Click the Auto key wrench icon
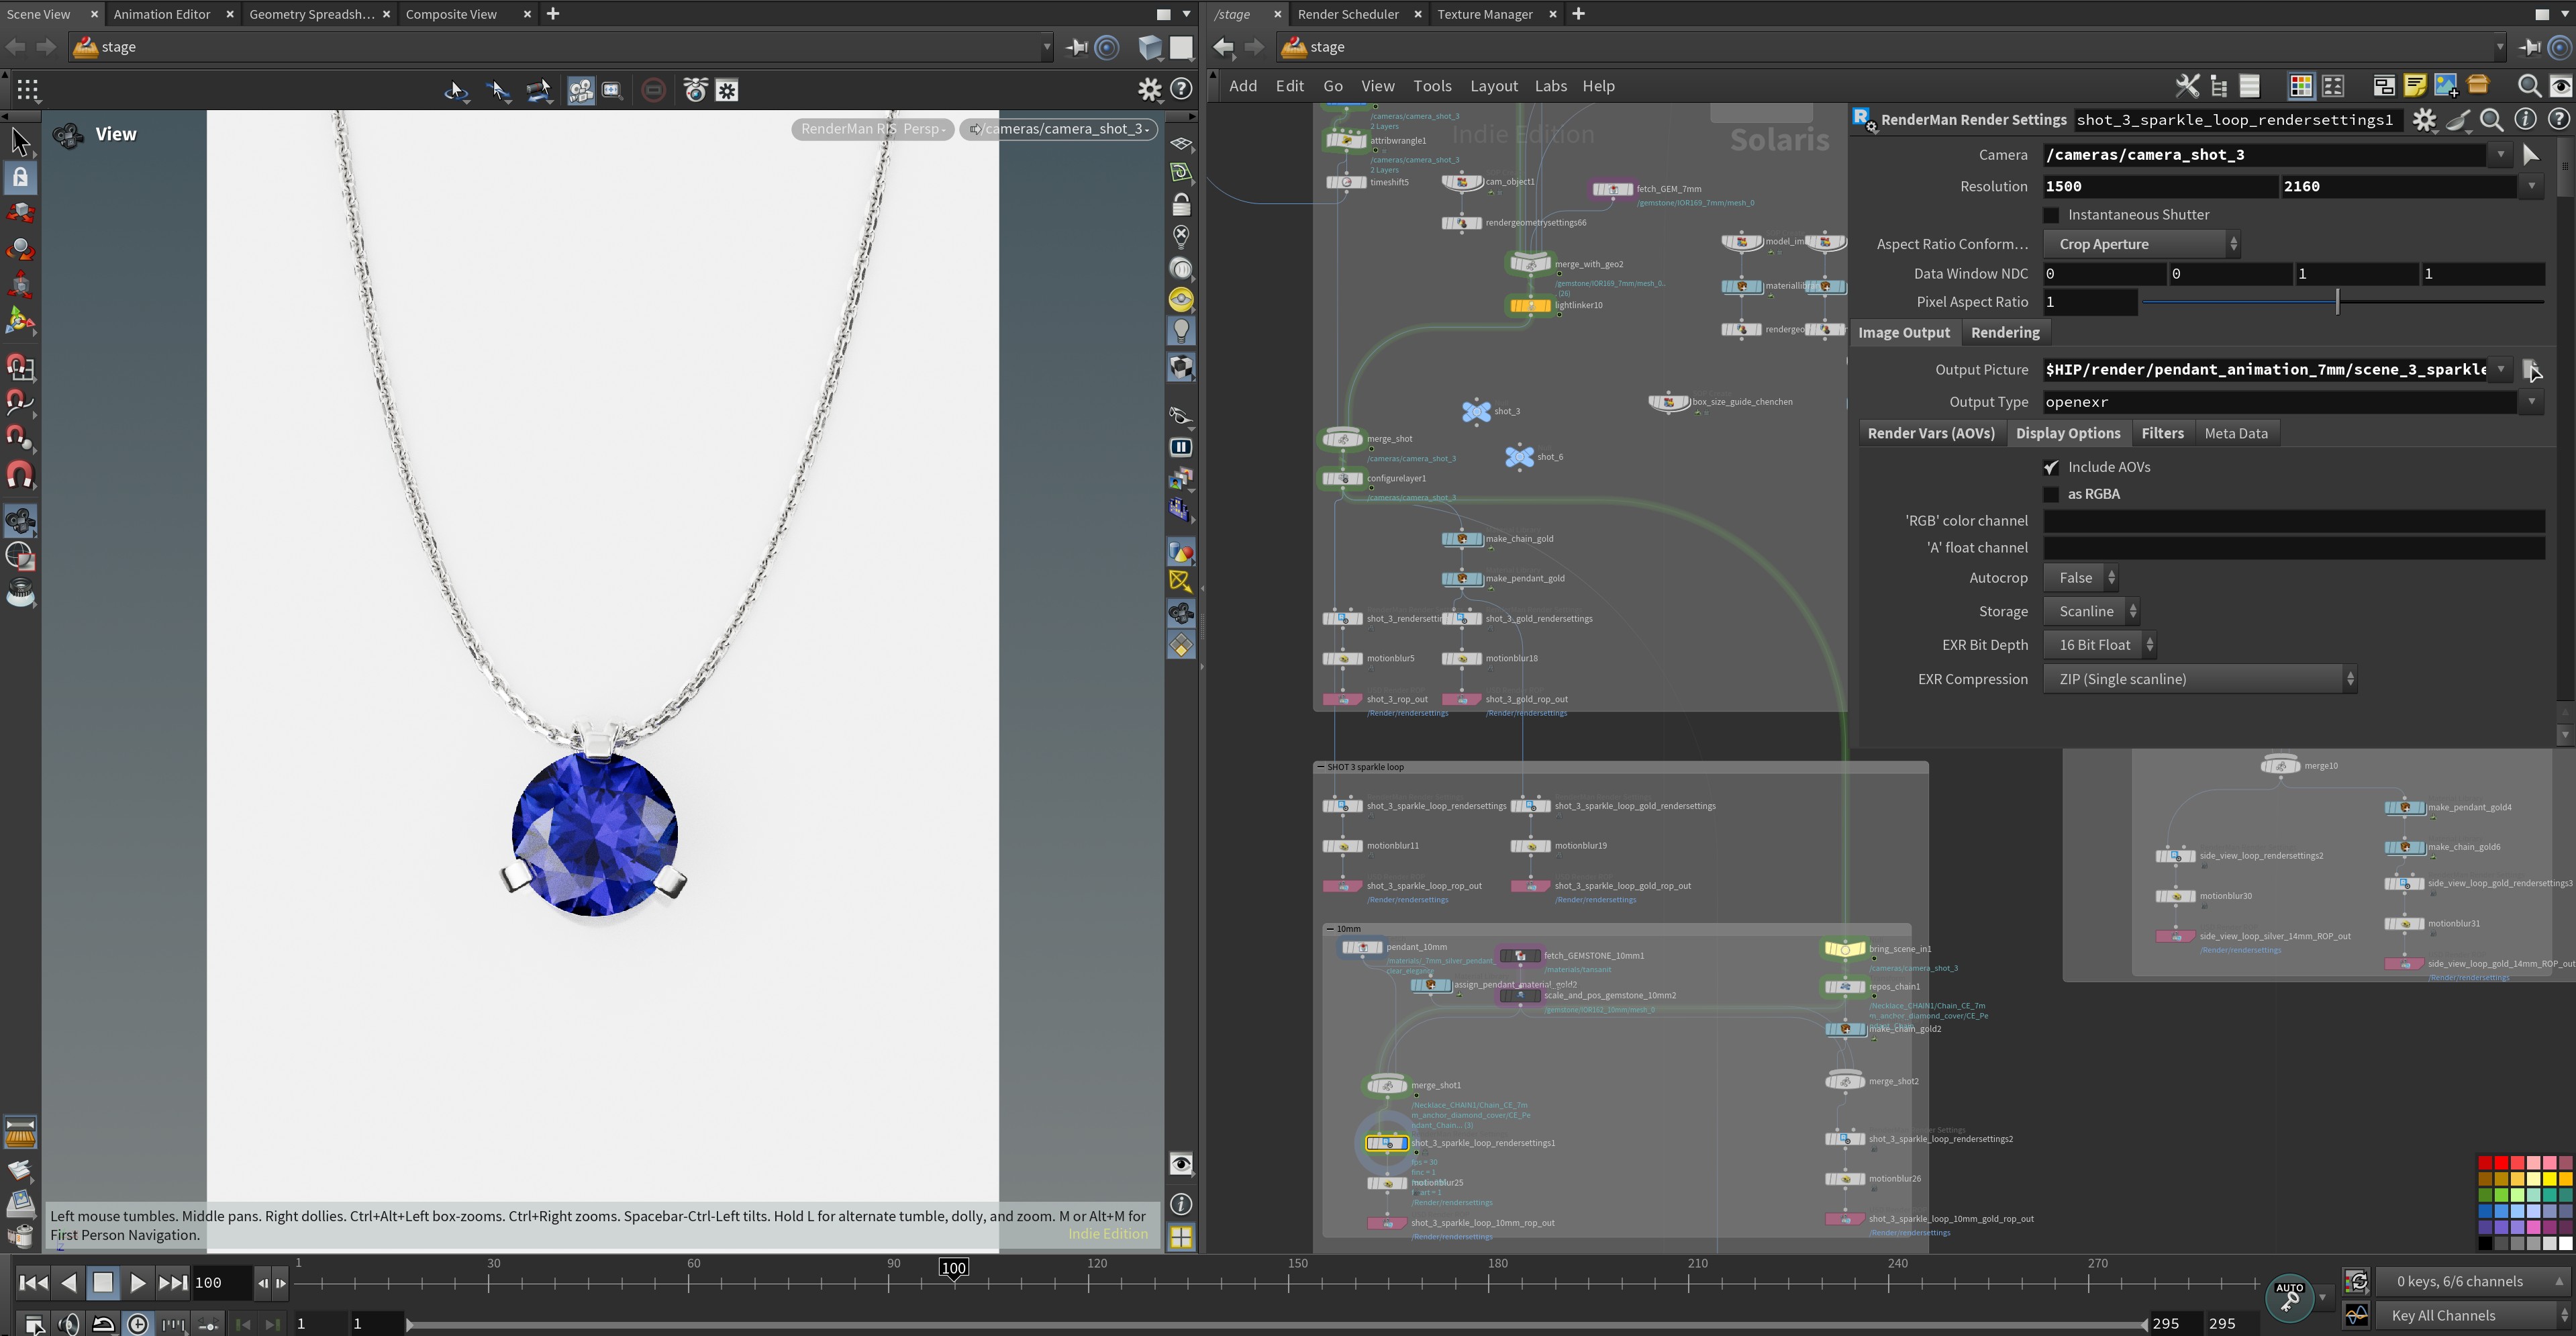Viewport: 2576px width, 1336px height. (2290, 1299)
